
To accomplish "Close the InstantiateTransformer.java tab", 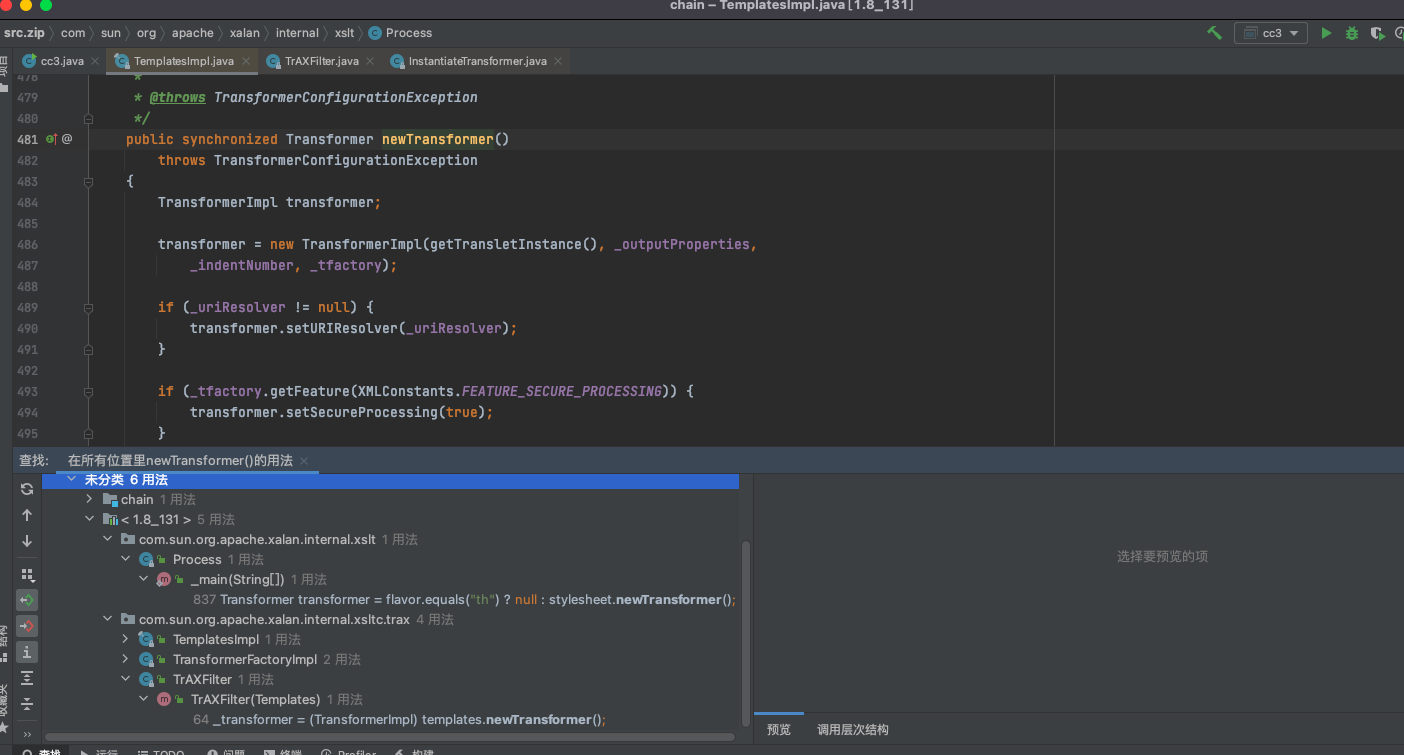I will pyautogui.click(x=557, y=61).
